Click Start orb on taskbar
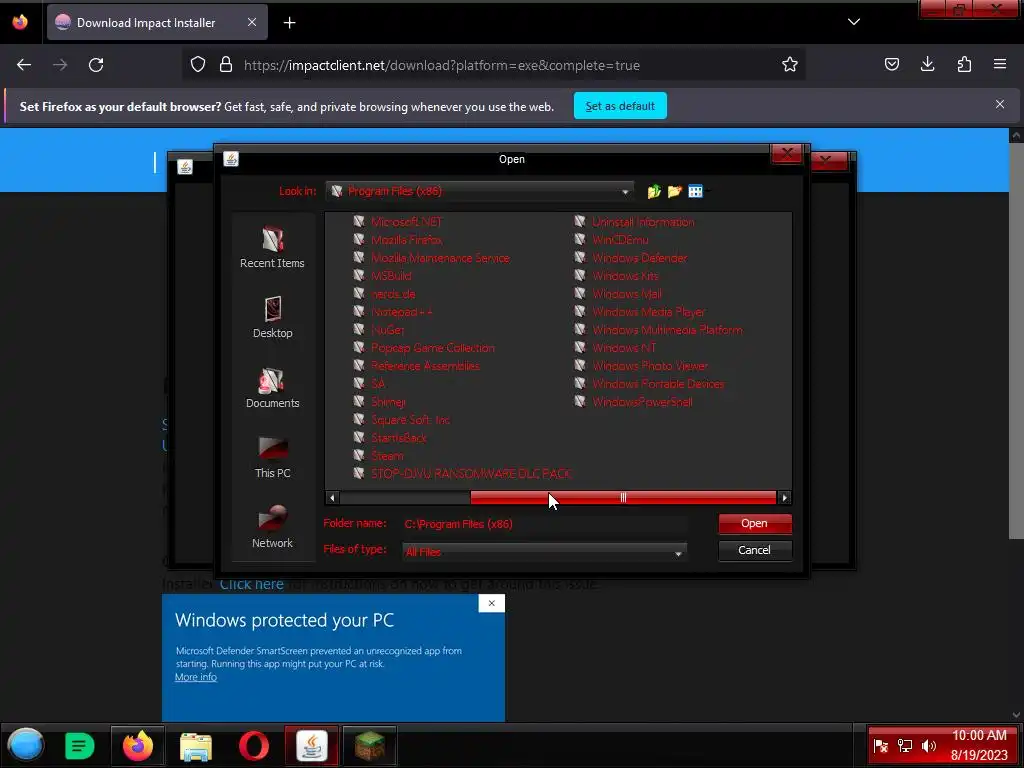Screen dimensions: 1024x768 coord(26,745)
